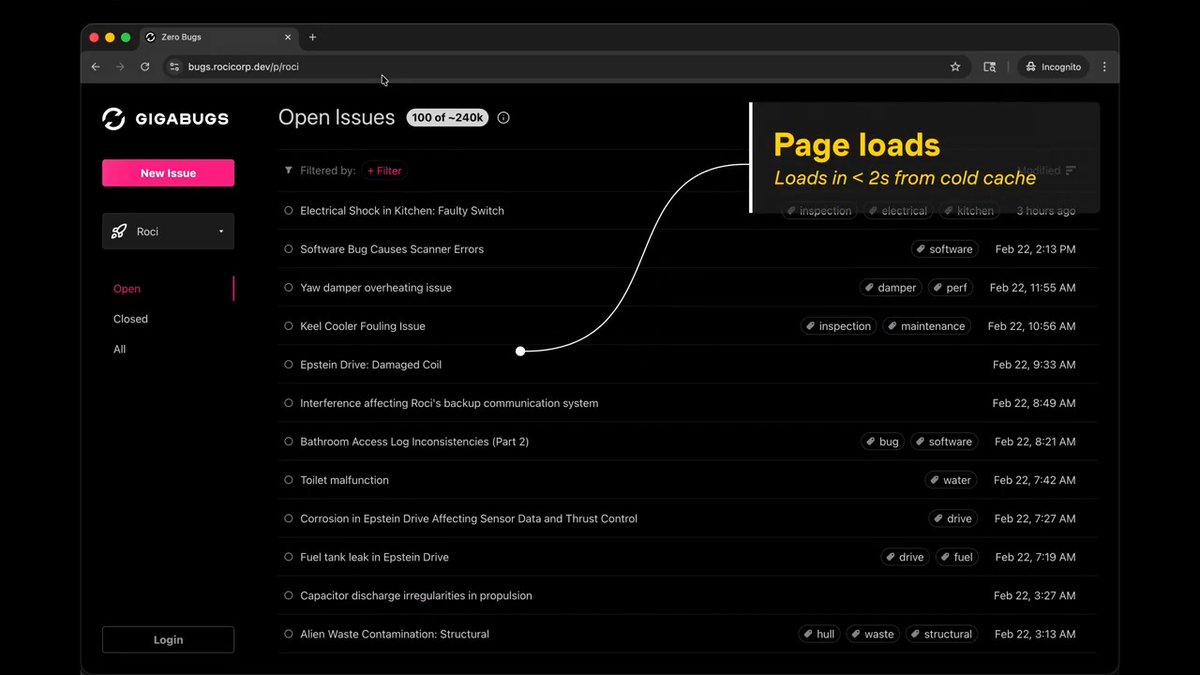
Task: Click the browser back arrow
Action: coord(96,67)
